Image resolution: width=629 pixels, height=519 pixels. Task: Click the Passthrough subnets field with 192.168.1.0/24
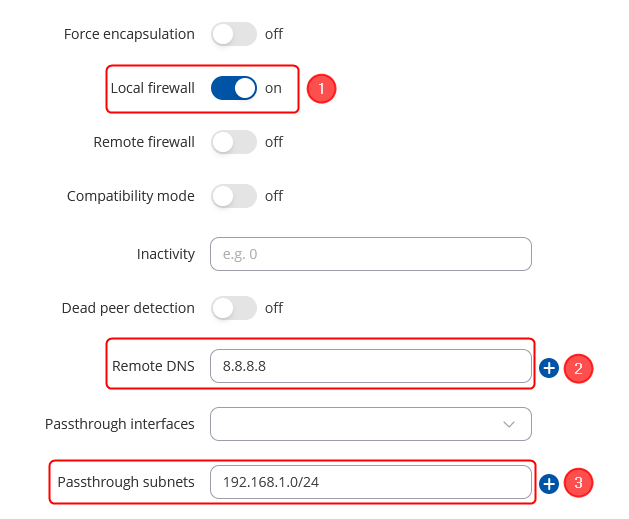click(x=370, y=482)
